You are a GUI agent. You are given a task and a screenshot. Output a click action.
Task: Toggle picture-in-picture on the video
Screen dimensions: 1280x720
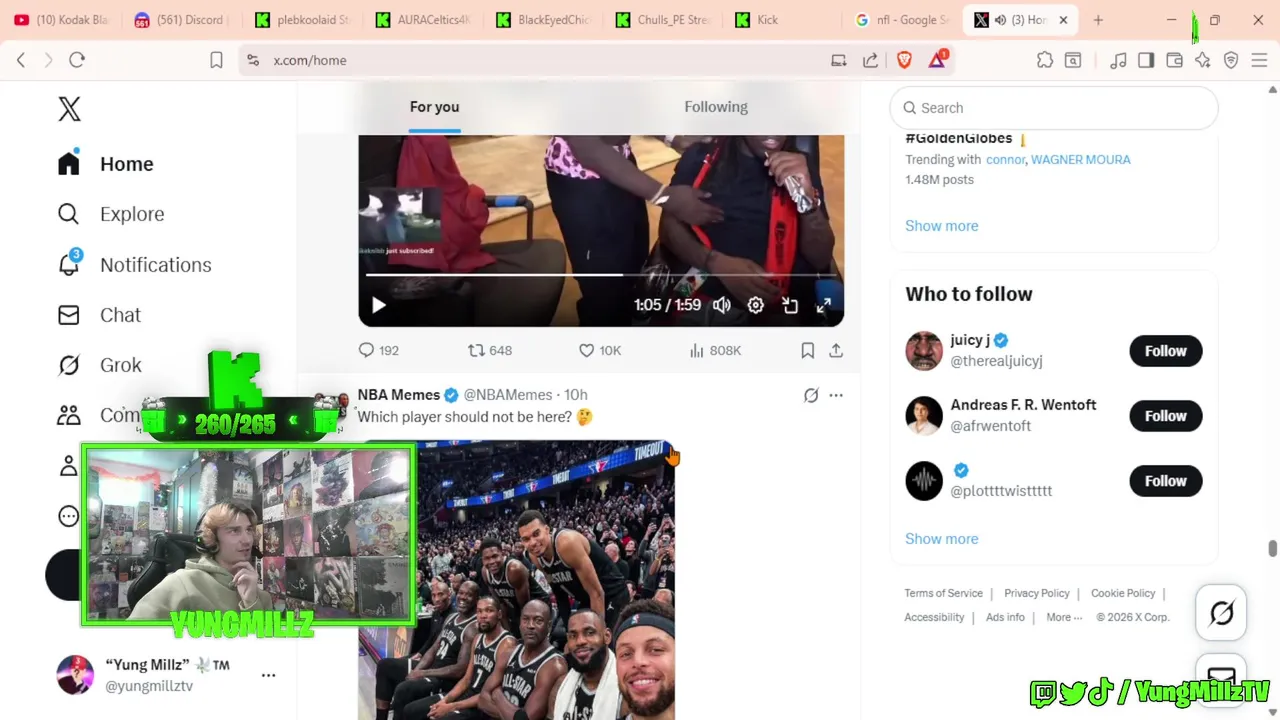[790, 306]
